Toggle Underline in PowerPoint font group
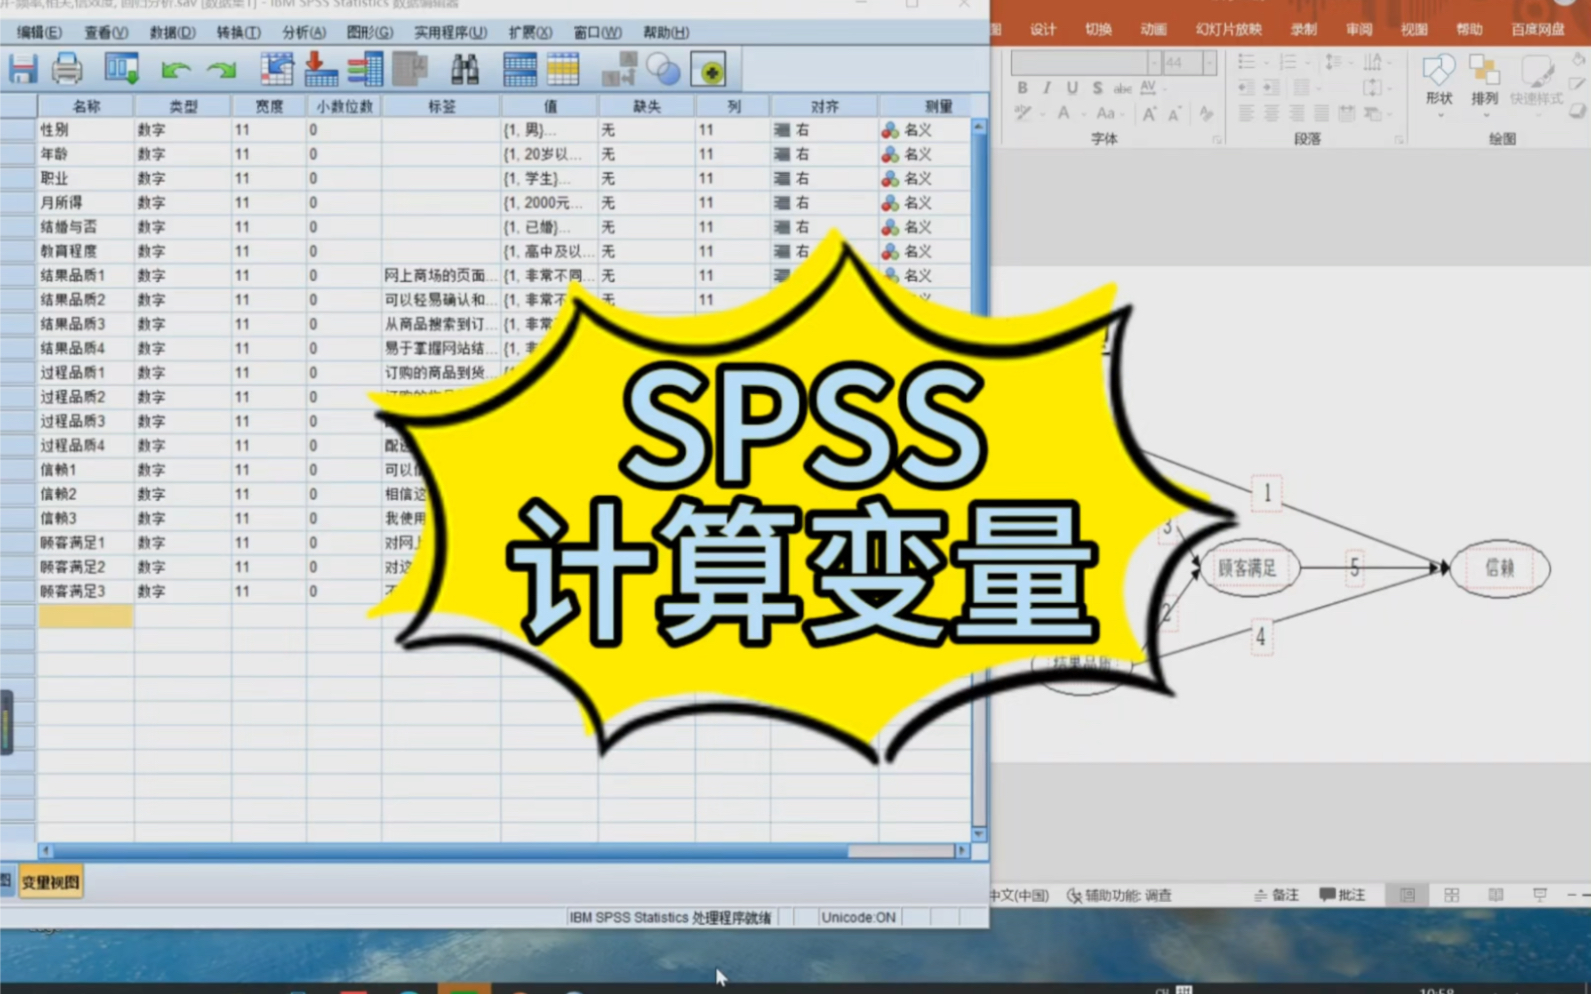 point(1072,88)
